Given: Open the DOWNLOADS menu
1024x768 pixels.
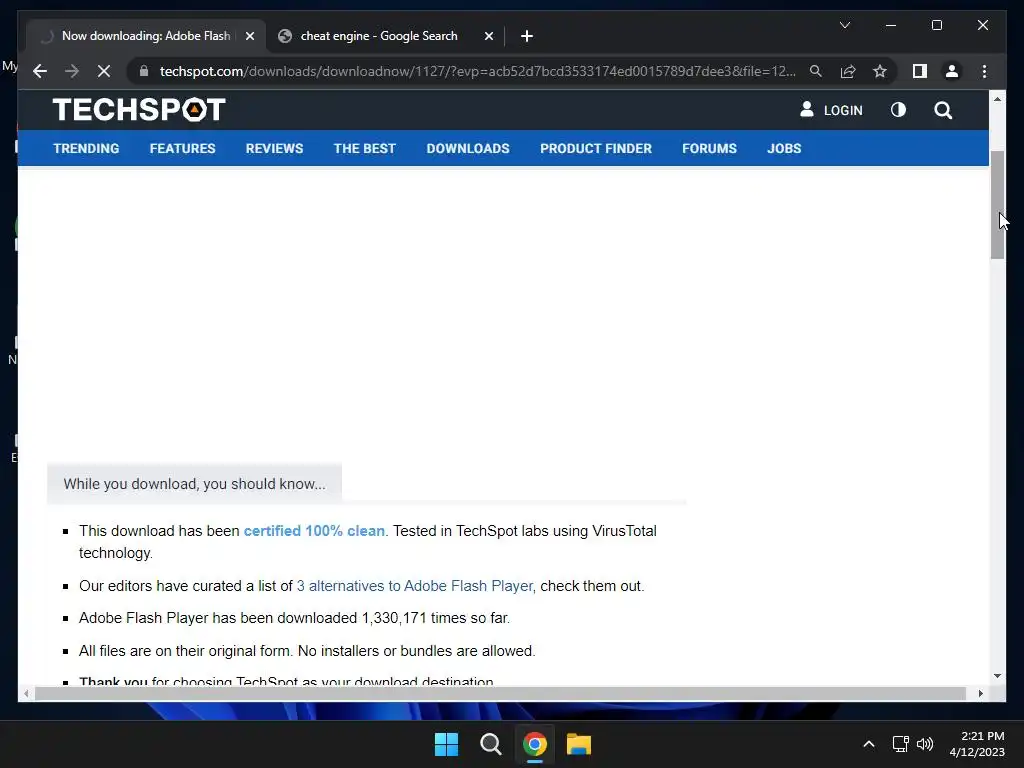Looking at the screenshot, I should 468,148.
